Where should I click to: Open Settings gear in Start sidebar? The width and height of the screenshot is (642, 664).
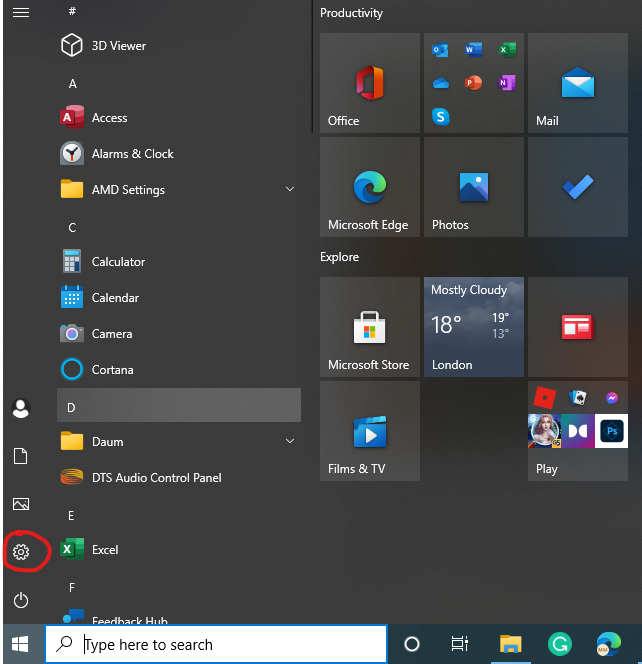click(21, 552)
